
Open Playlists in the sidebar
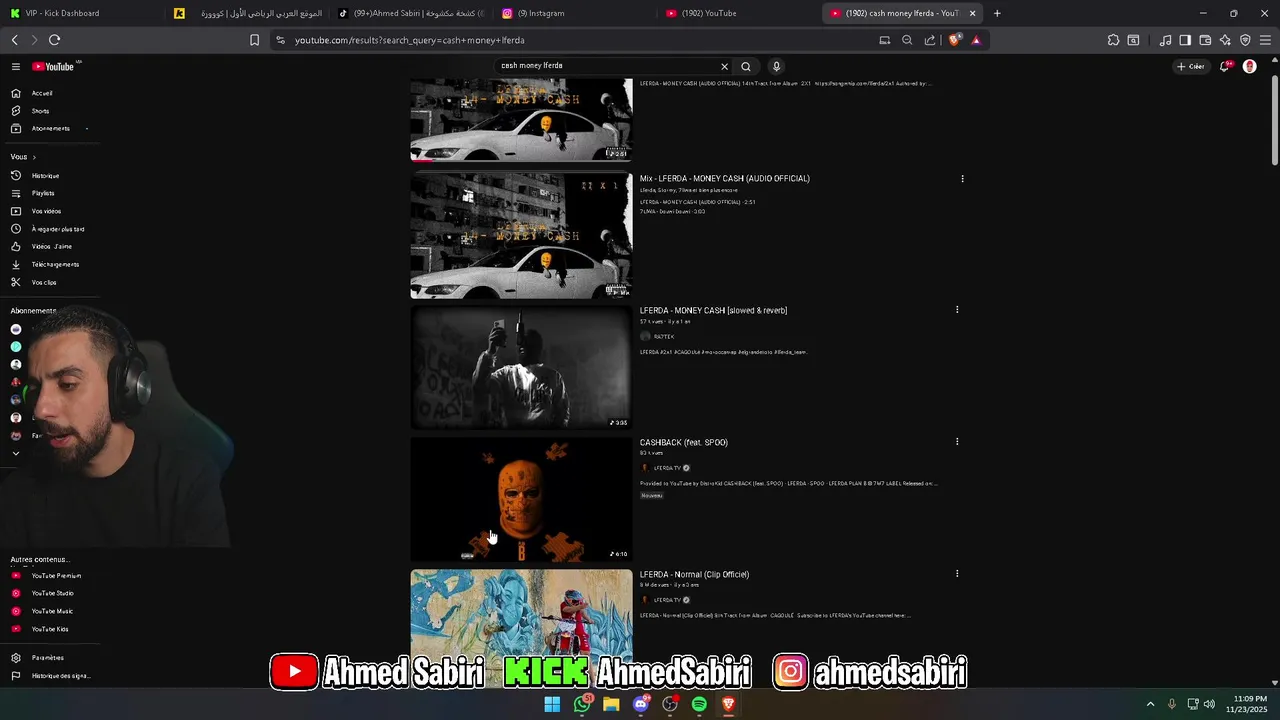(x=43, y=193)
